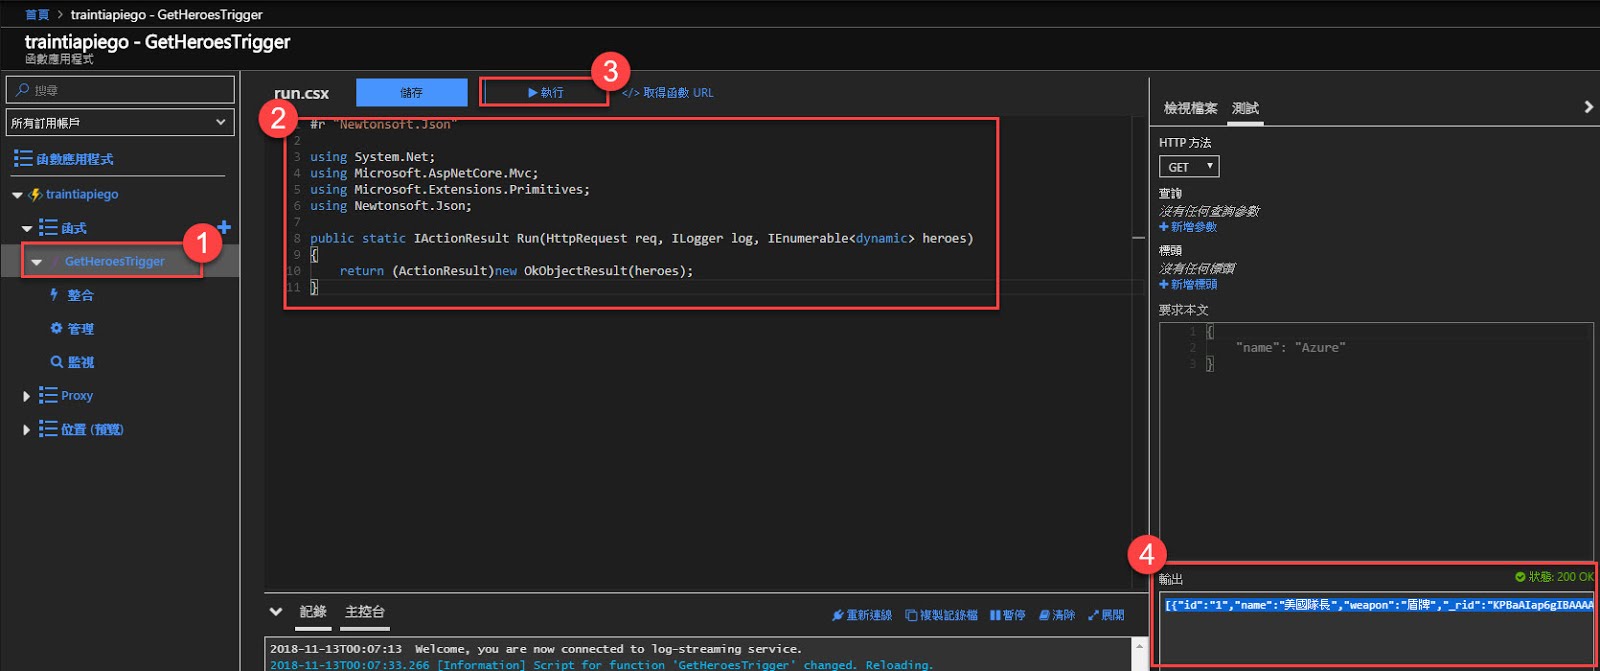This screenshot has width=1600, height=671.
Task: Add a new function with plus icon
Action: tap(224, 227)
